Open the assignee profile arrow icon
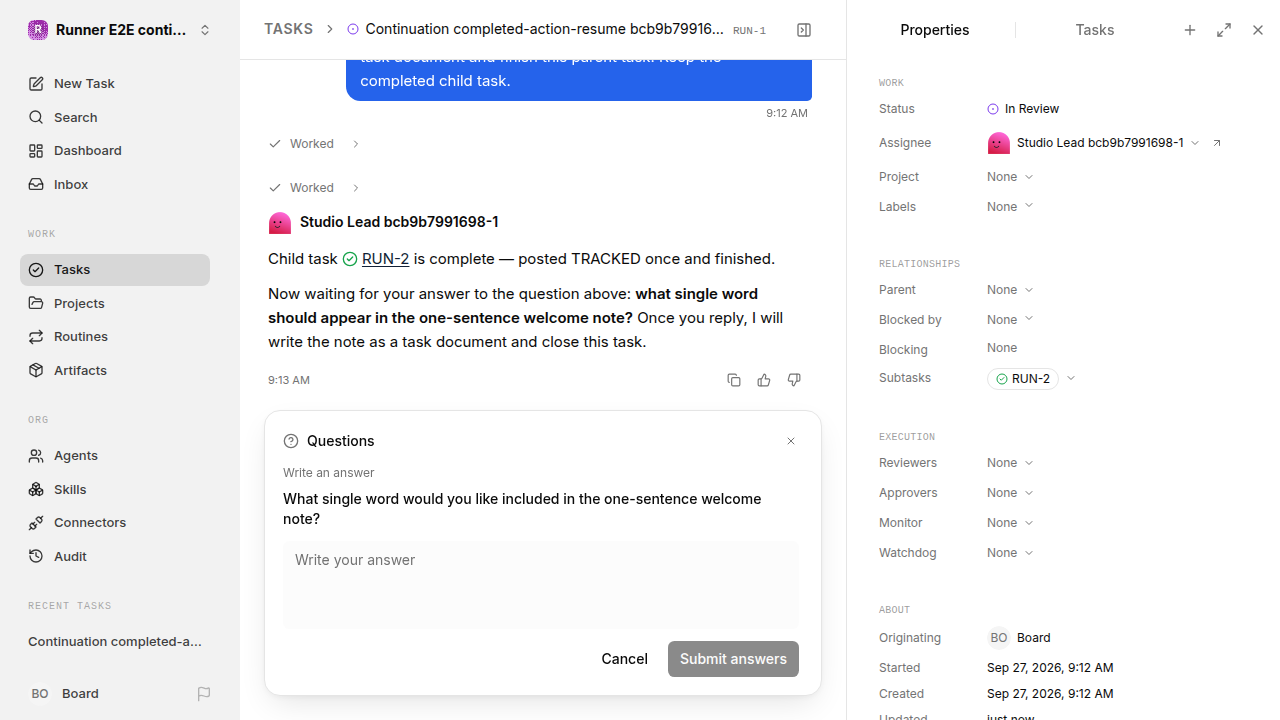The image size is (1280, 720). point(1217,143)
